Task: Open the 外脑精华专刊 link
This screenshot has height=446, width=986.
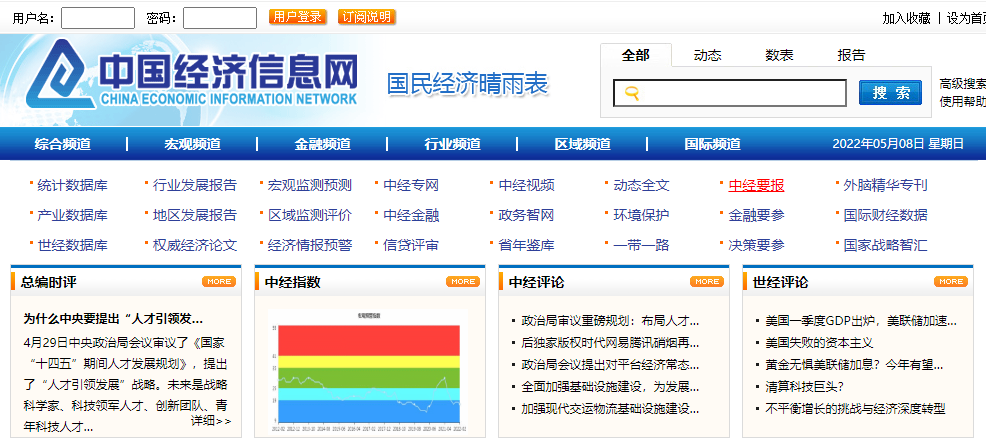Action: (x=885, y=186)
